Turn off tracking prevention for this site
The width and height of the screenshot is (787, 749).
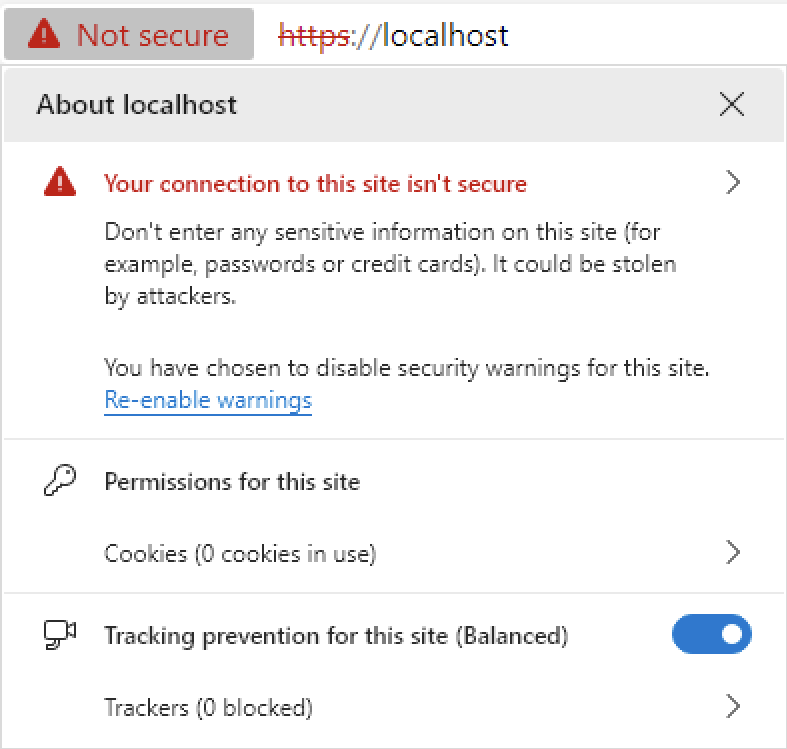[712, 634]
